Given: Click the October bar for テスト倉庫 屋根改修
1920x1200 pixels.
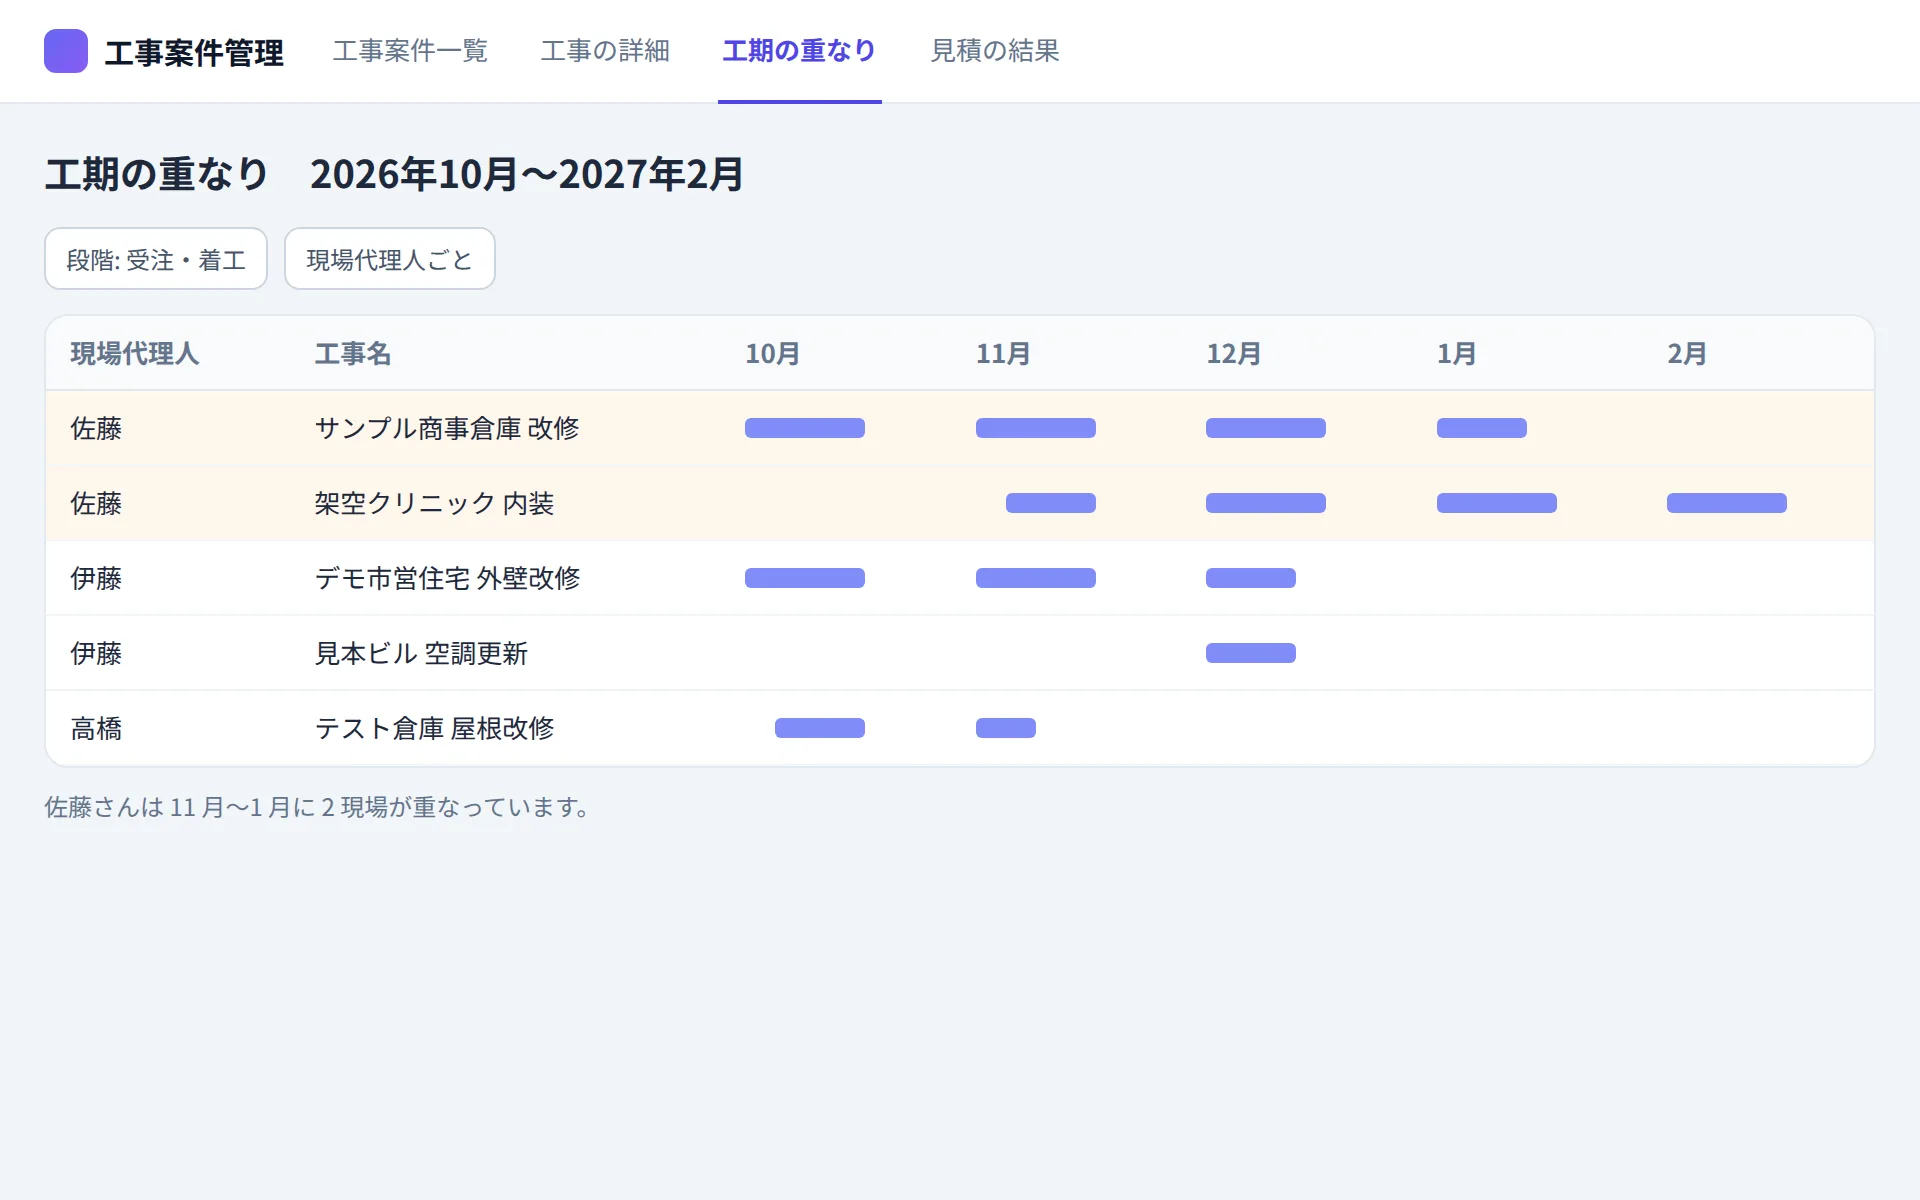Looking at the screenshot, I should coord(820,728).
